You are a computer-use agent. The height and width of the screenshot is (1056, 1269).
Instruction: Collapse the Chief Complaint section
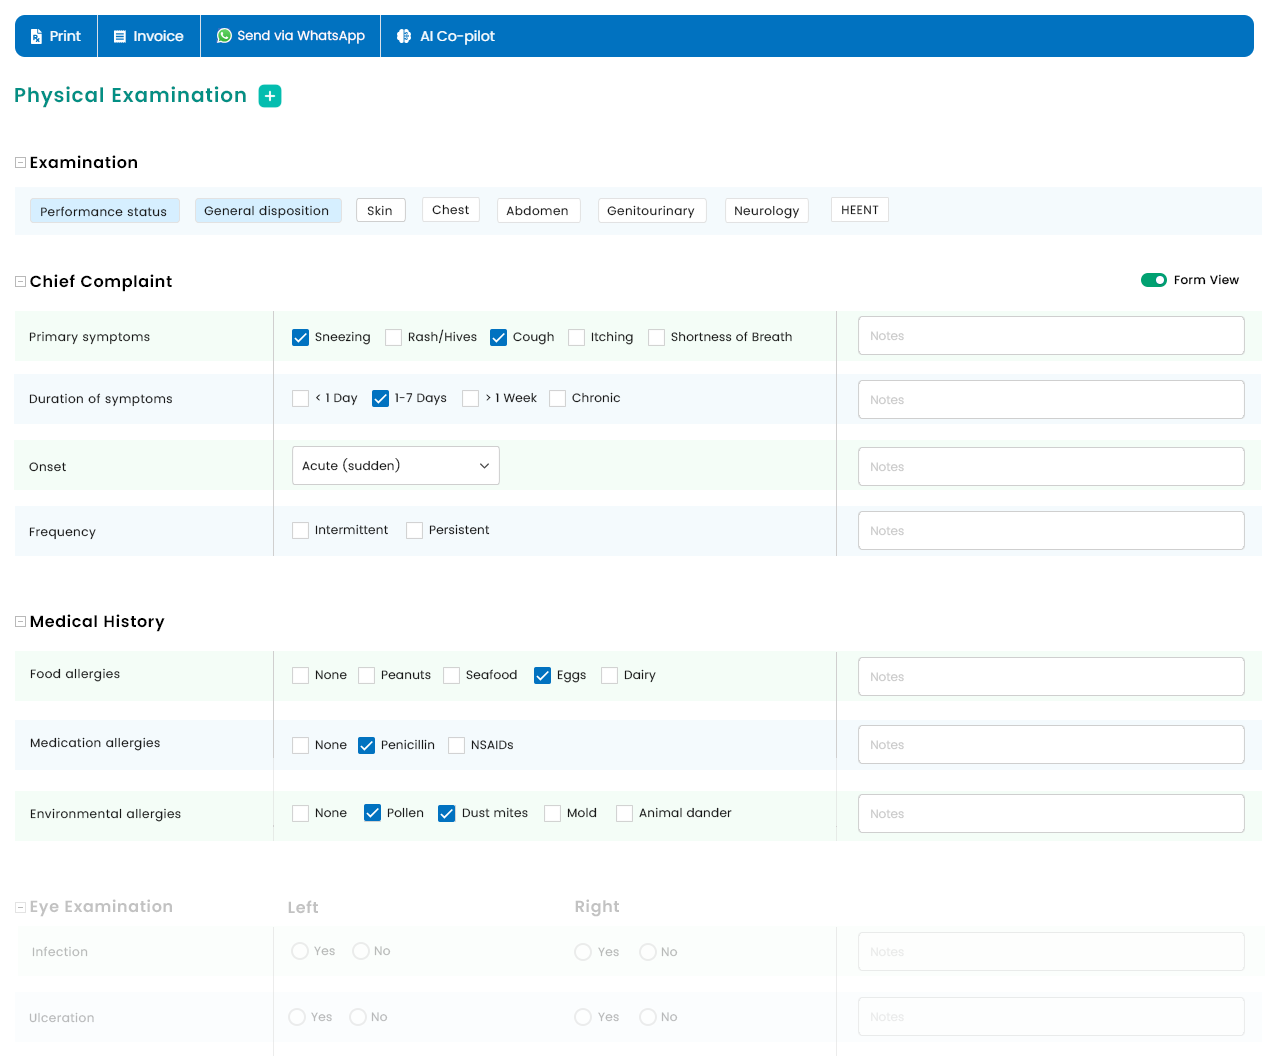20,282
